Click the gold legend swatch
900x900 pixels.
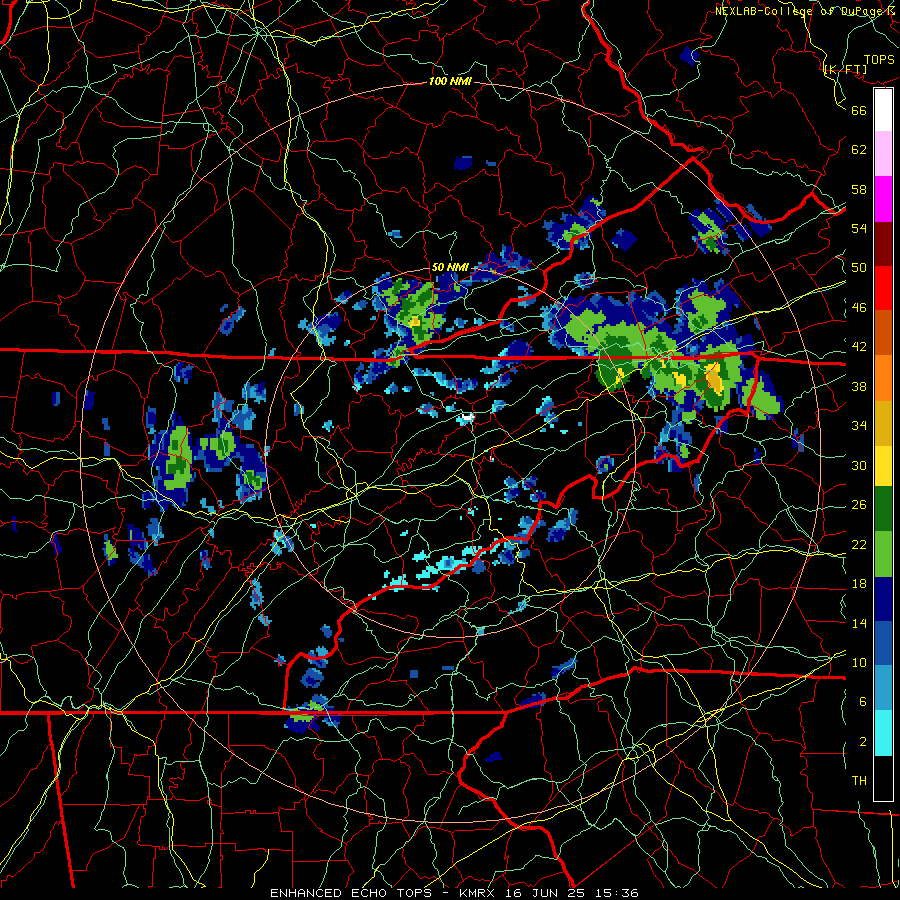tap(883, 423)
